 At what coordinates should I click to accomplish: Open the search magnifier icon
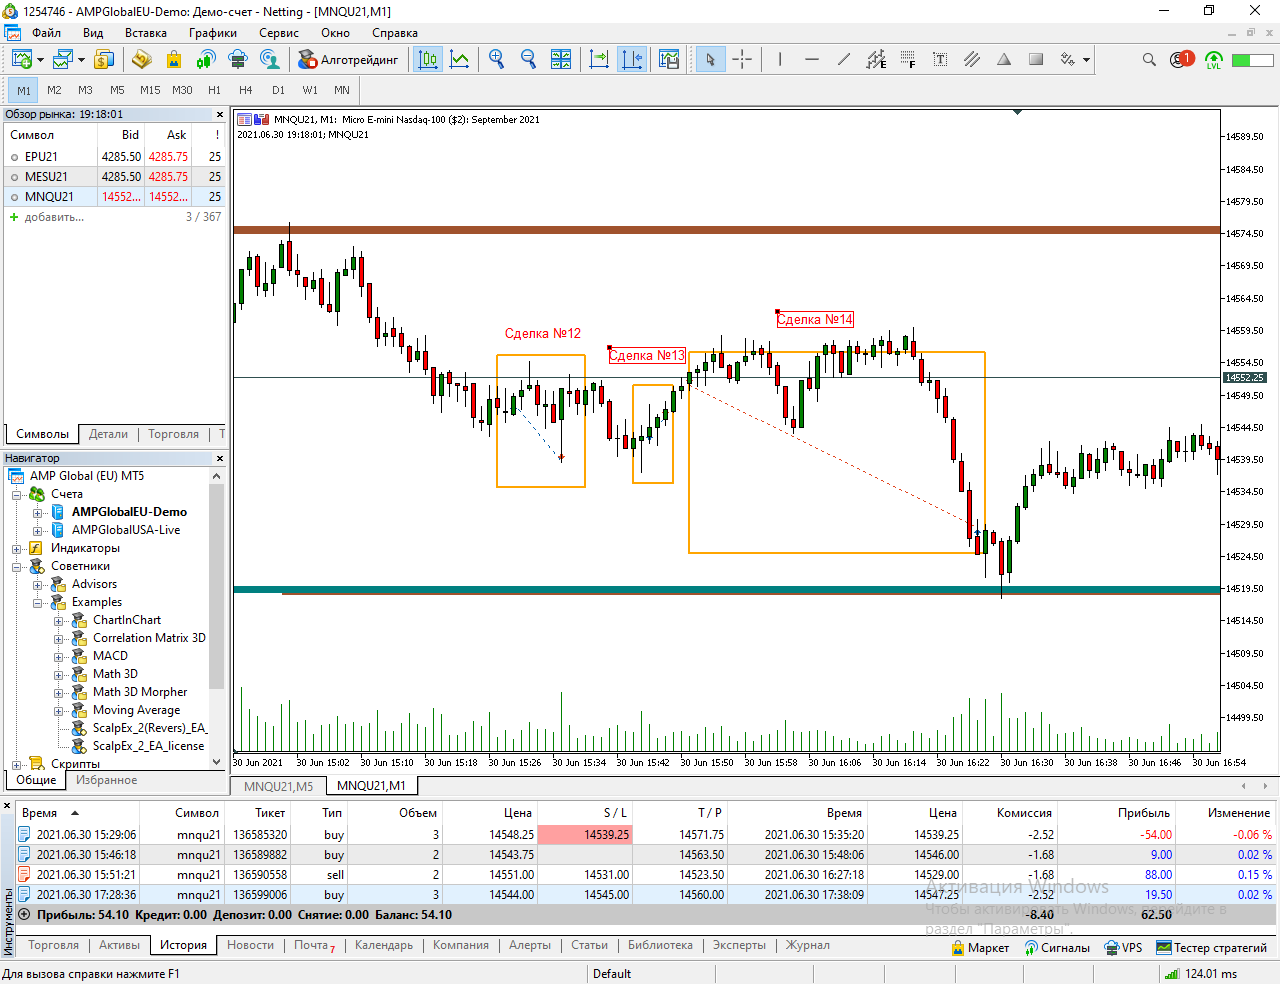tap(1150, 60)
